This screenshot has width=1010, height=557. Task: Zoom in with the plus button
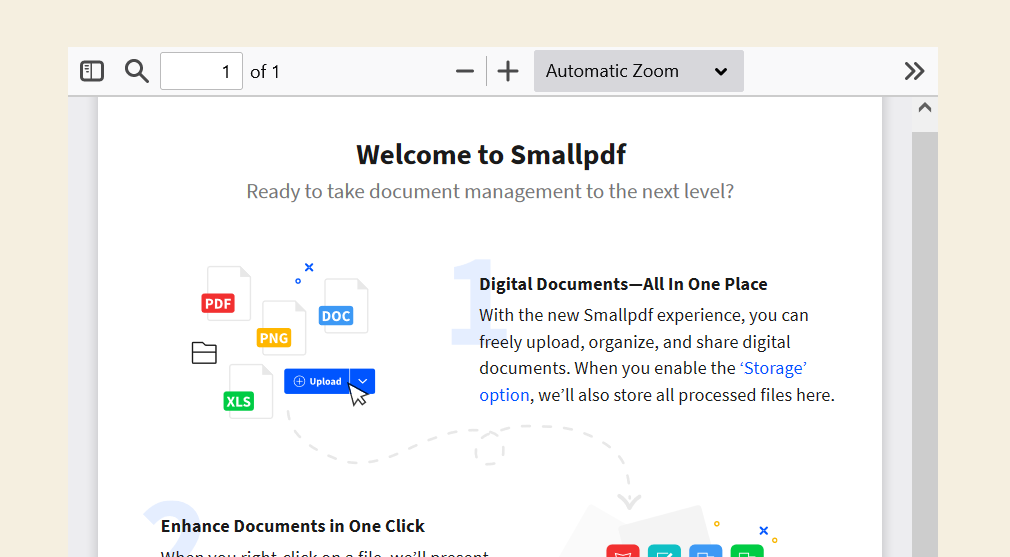[x=508, y=71]
